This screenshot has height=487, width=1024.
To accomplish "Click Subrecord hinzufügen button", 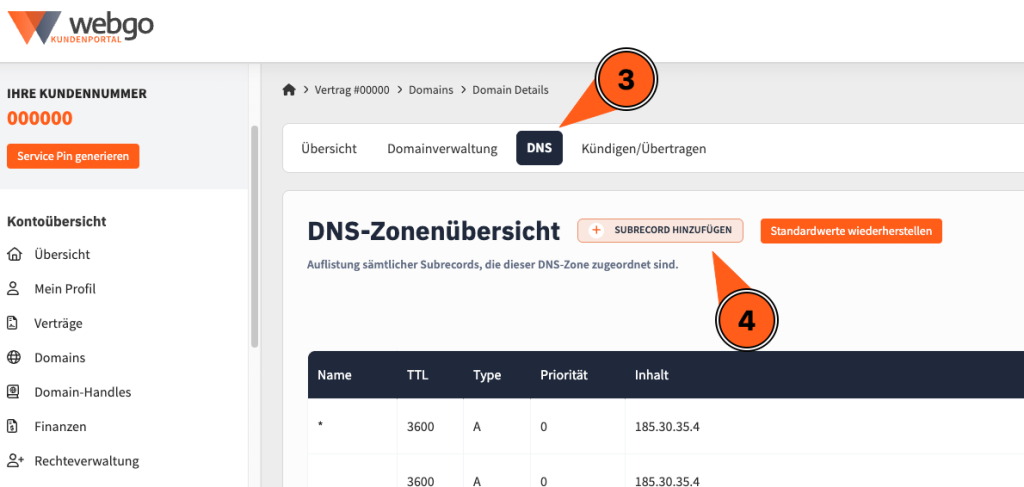I will pyautogui.click(x=660, y=231).
